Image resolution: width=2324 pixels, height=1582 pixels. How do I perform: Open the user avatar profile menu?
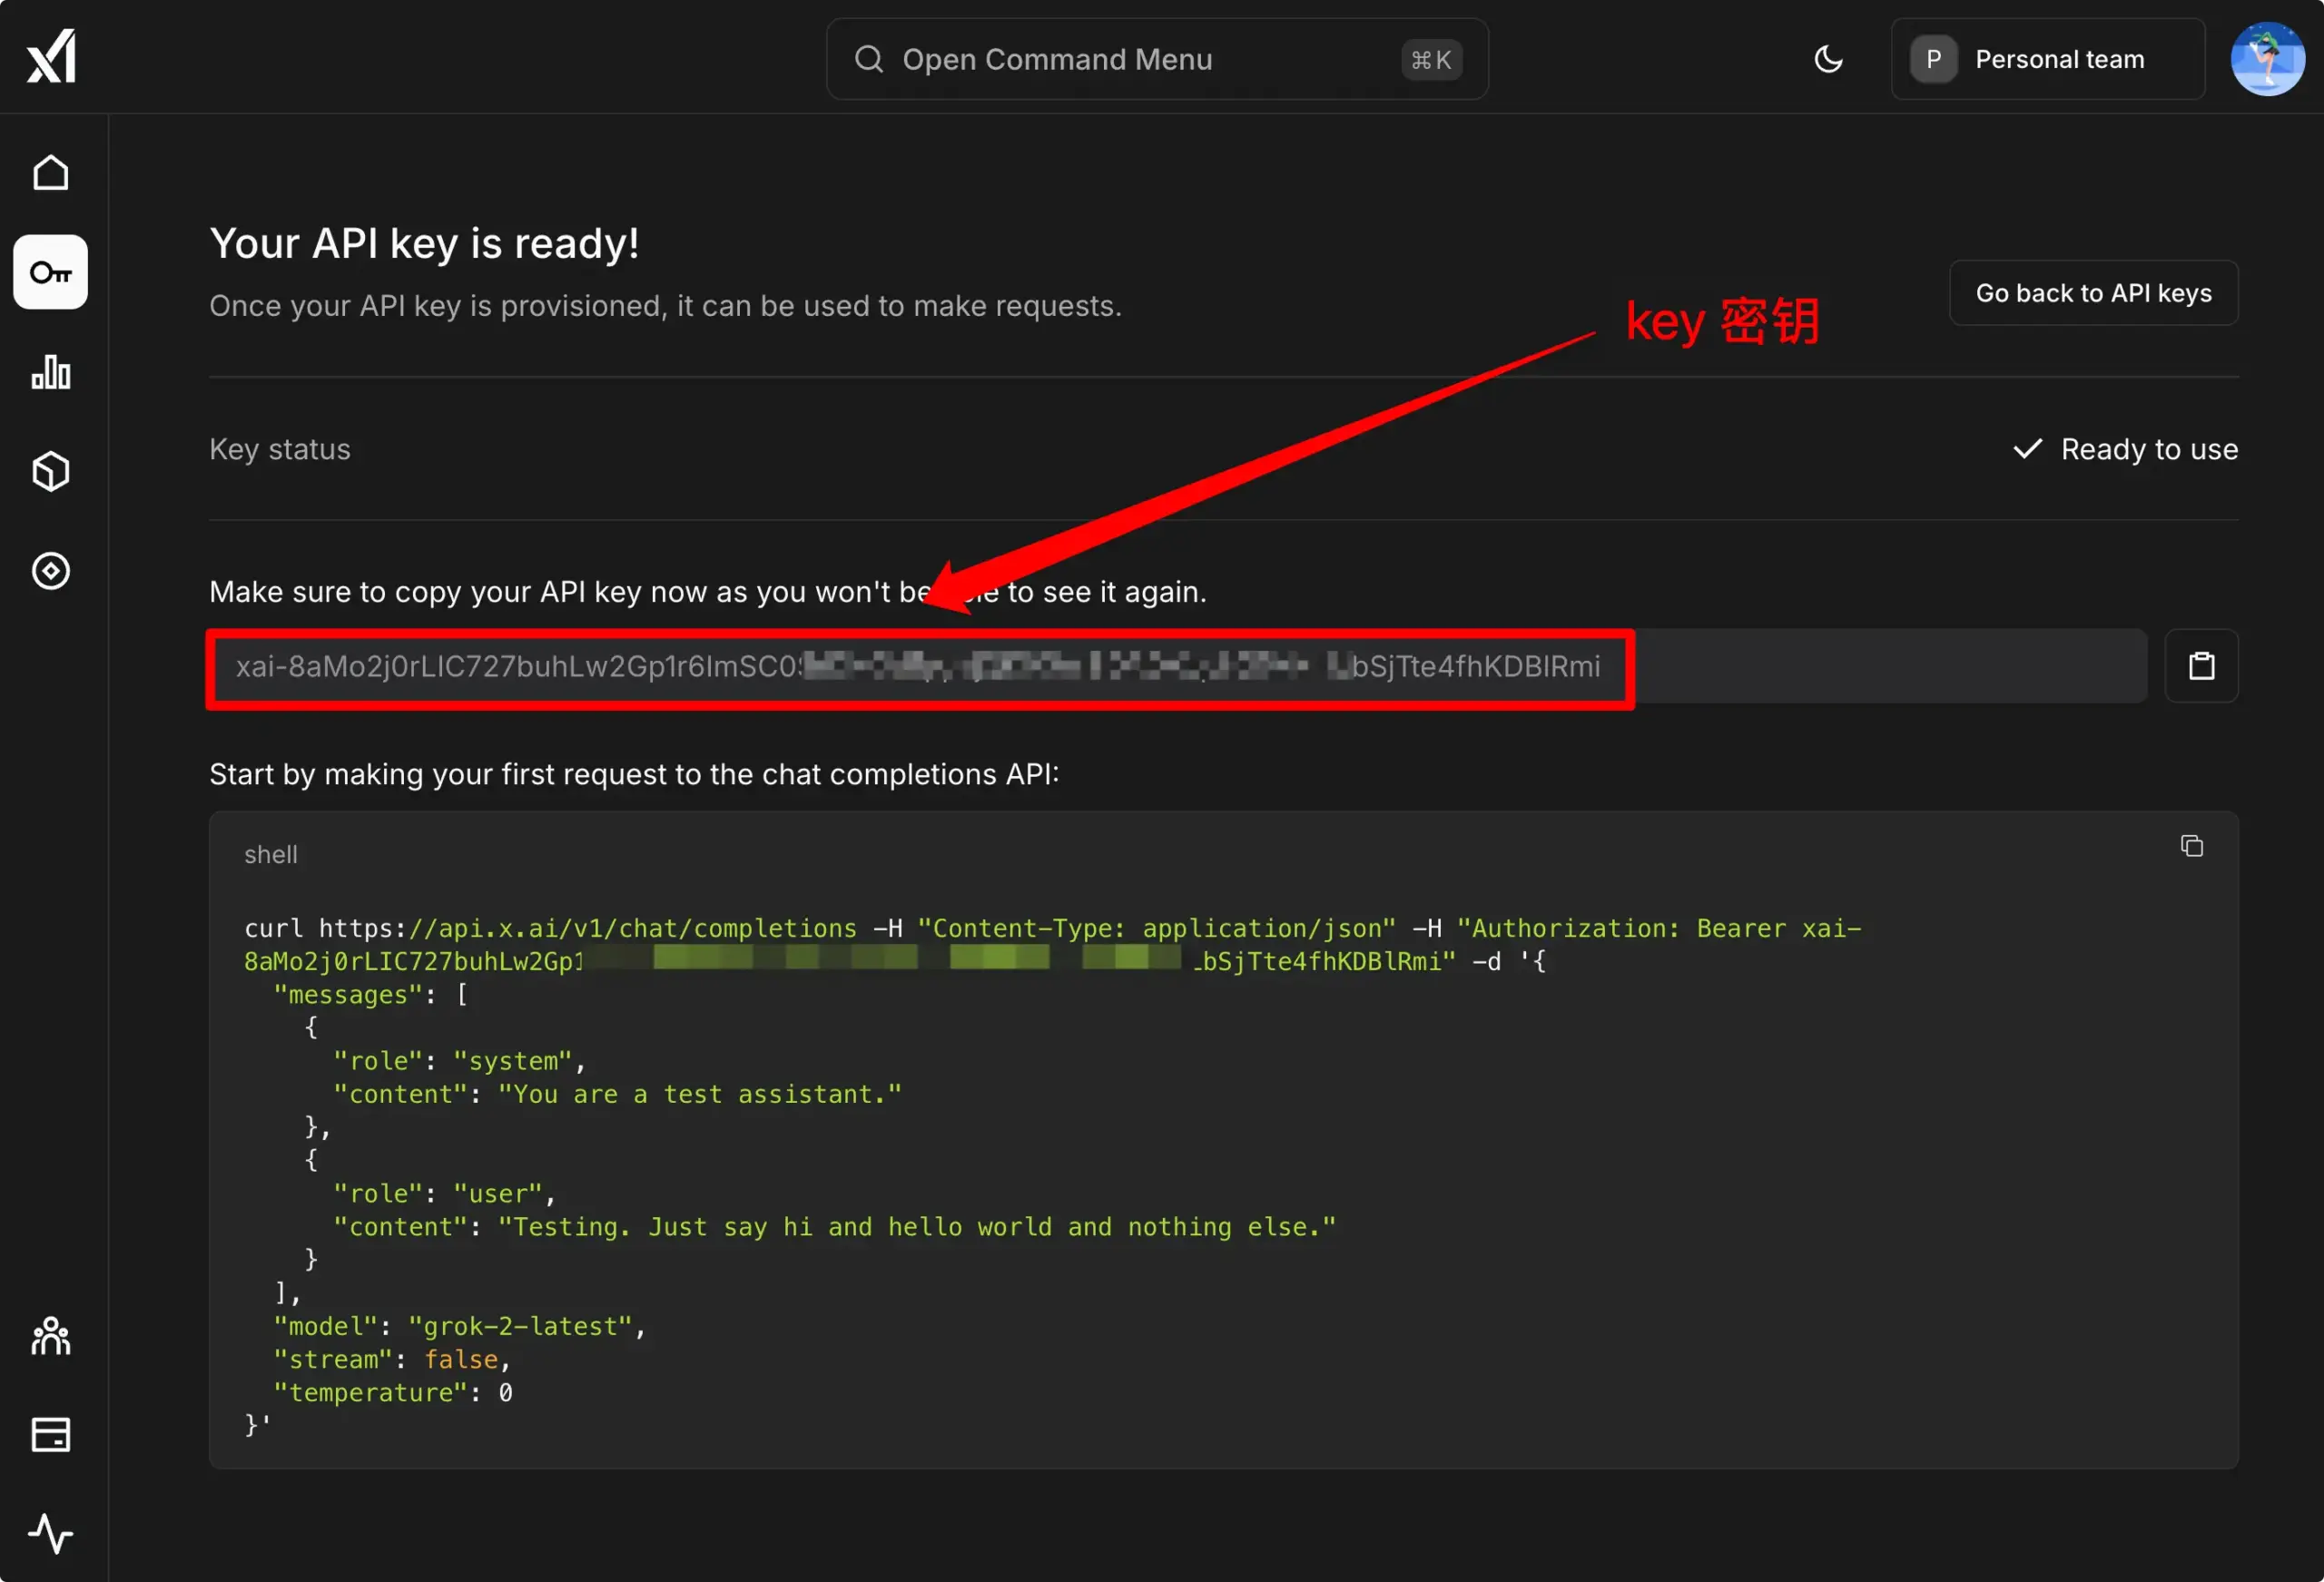(2267, 59)
